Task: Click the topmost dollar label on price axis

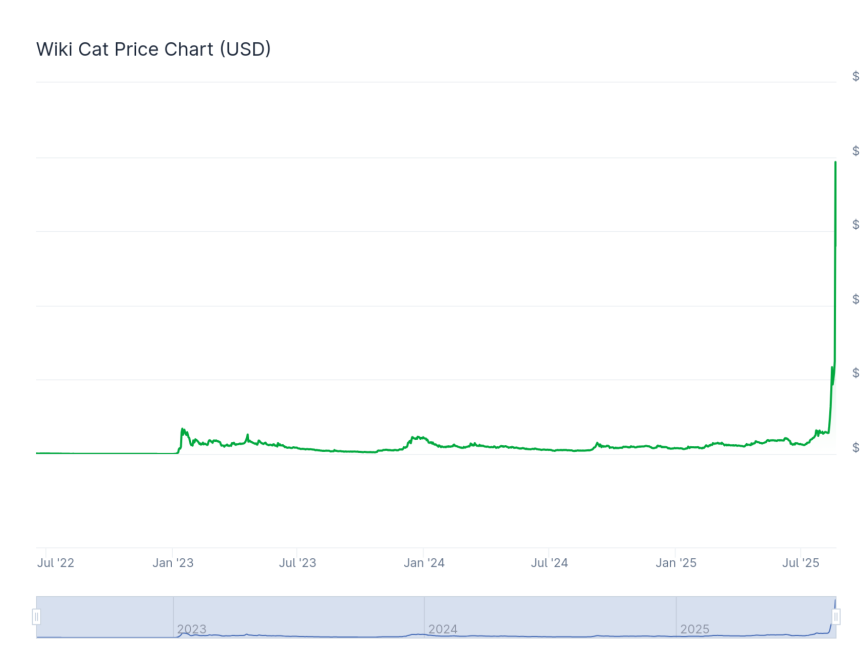Action: [x=855, y=77]
